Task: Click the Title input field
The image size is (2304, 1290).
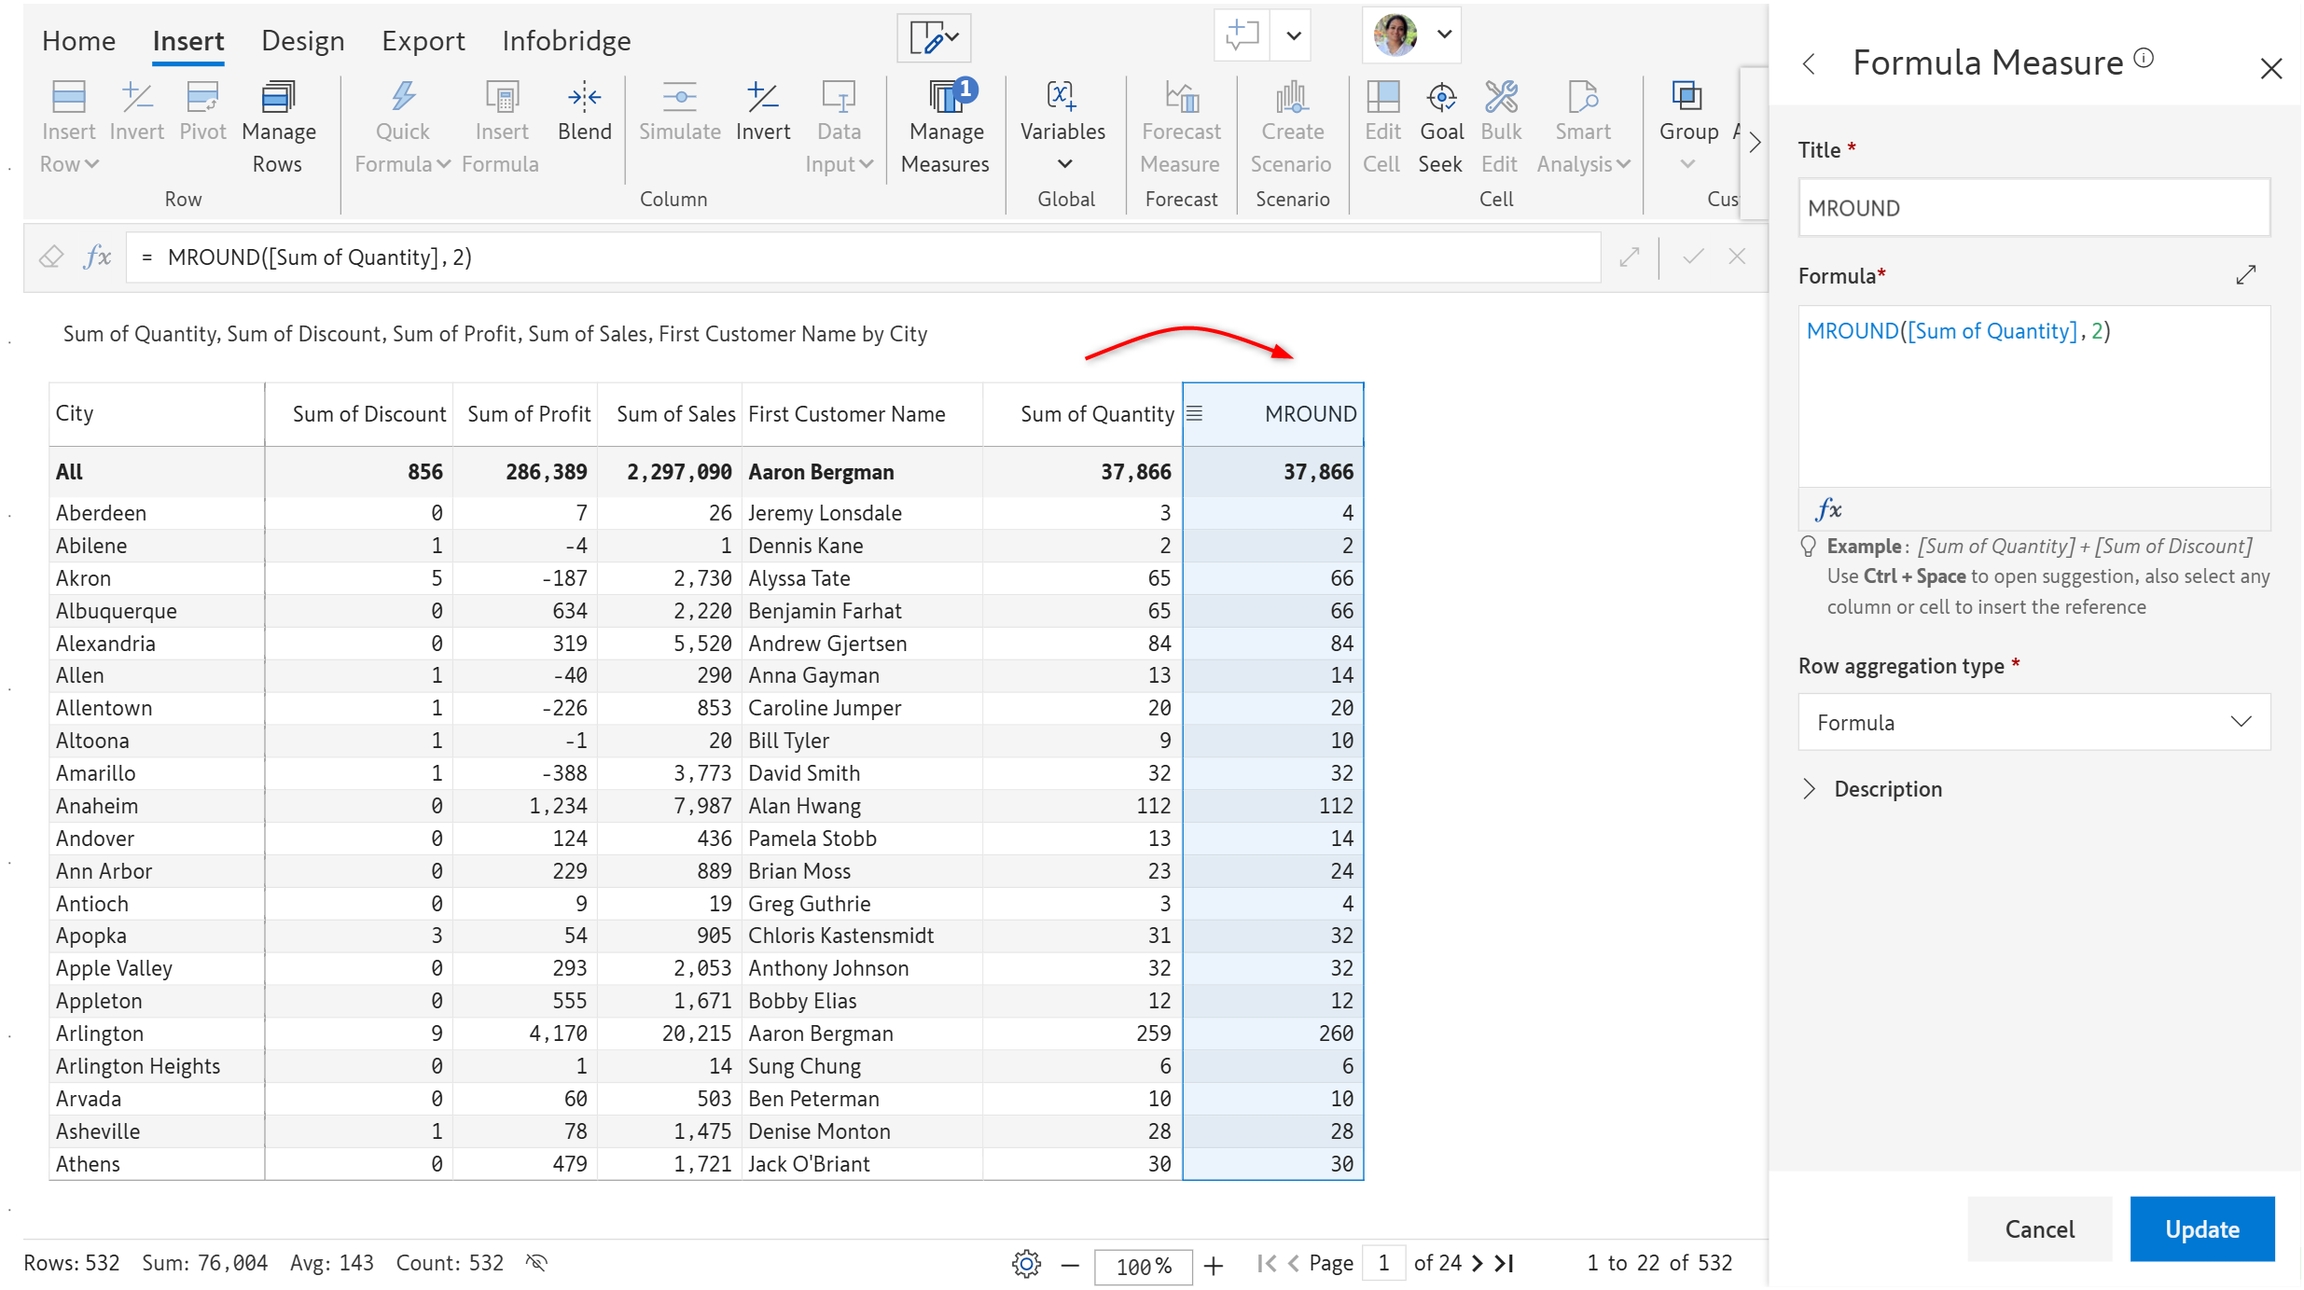Action: (2033, 208)
